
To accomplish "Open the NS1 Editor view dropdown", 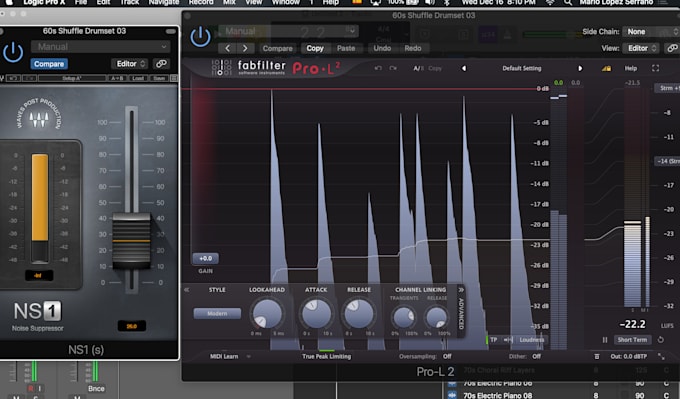I will point(130,64).
